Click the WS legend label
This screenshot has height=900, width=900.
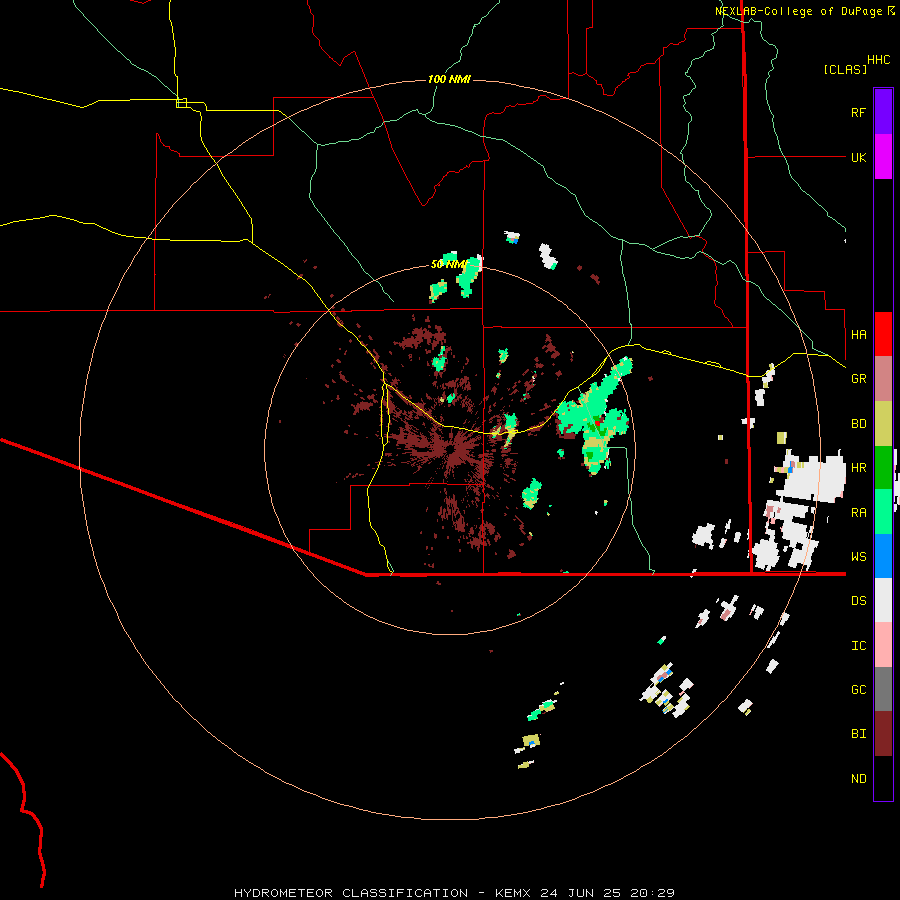[858, 556]
